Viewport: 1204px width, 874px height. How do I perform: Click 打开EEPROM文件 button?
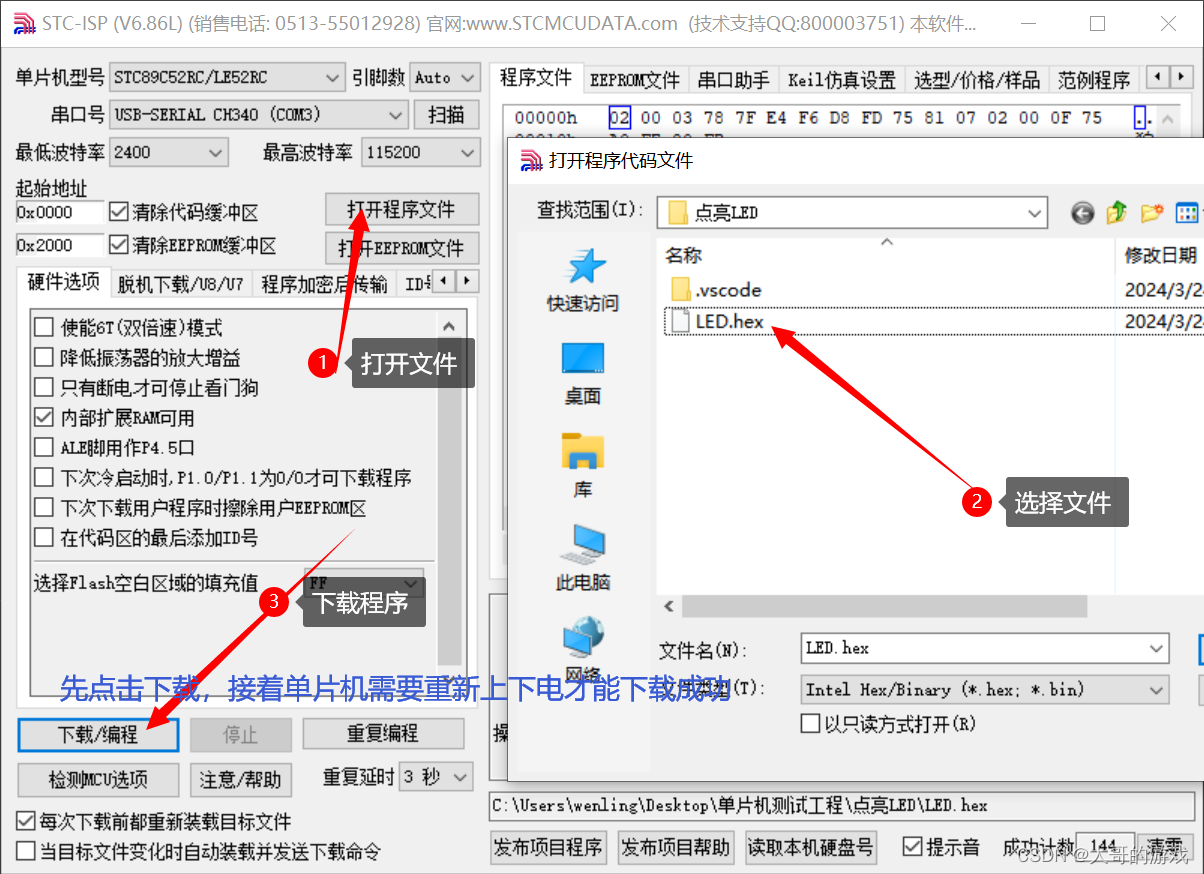pos(402,248)
